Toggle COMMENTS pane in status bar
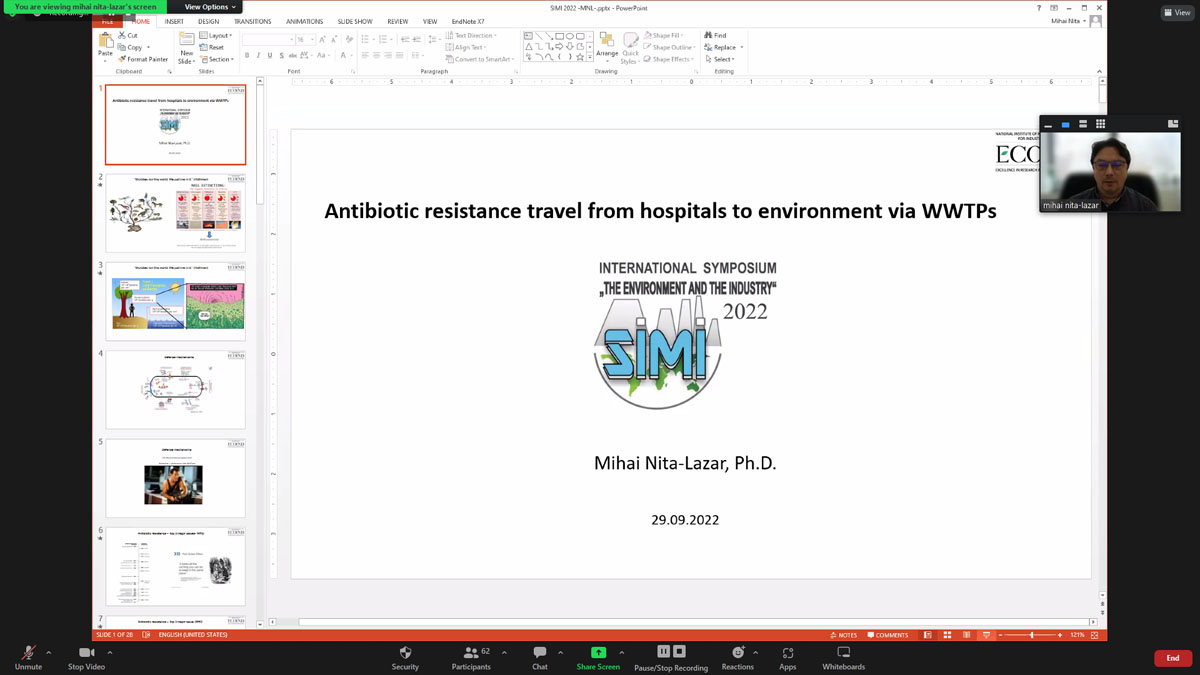This screenshot has height=675, width=1200. click(888, 635)
